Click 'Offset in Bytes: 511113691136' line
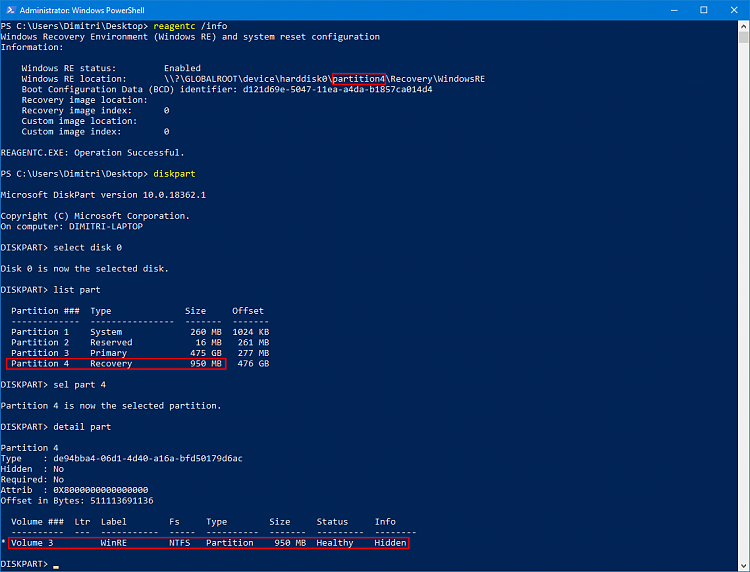 77,500
